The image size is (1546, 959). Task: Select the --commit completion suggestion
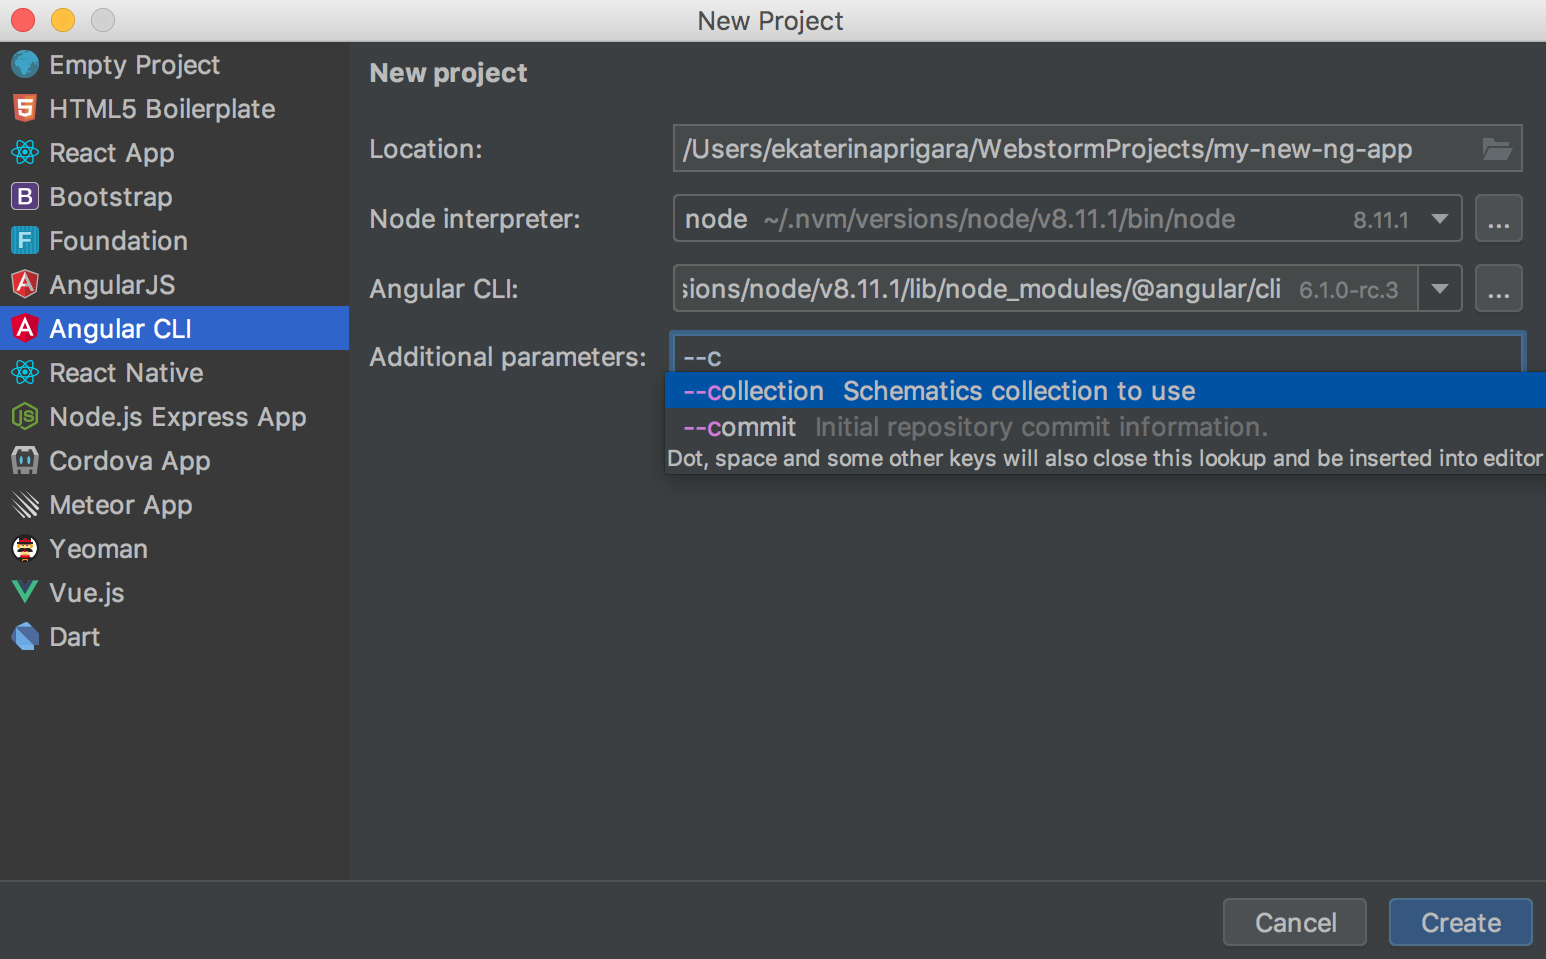click(1106, 427)
